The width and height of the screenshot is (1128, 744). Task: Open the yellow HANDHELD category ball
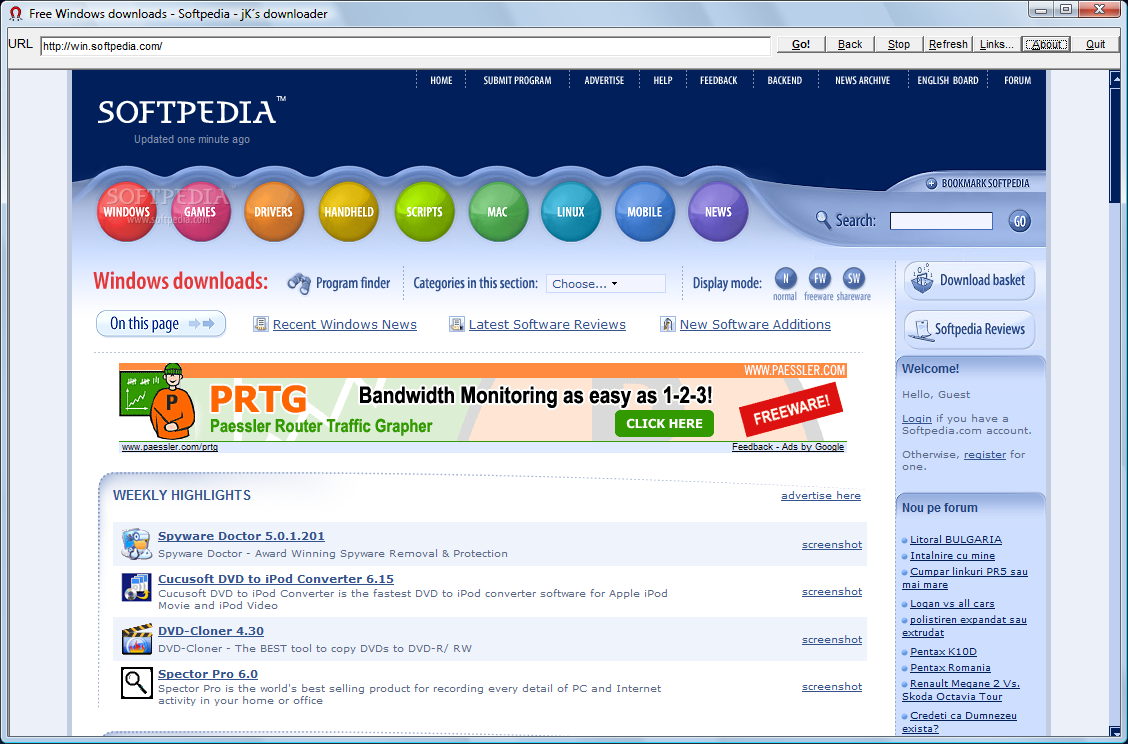pos(348,212)
